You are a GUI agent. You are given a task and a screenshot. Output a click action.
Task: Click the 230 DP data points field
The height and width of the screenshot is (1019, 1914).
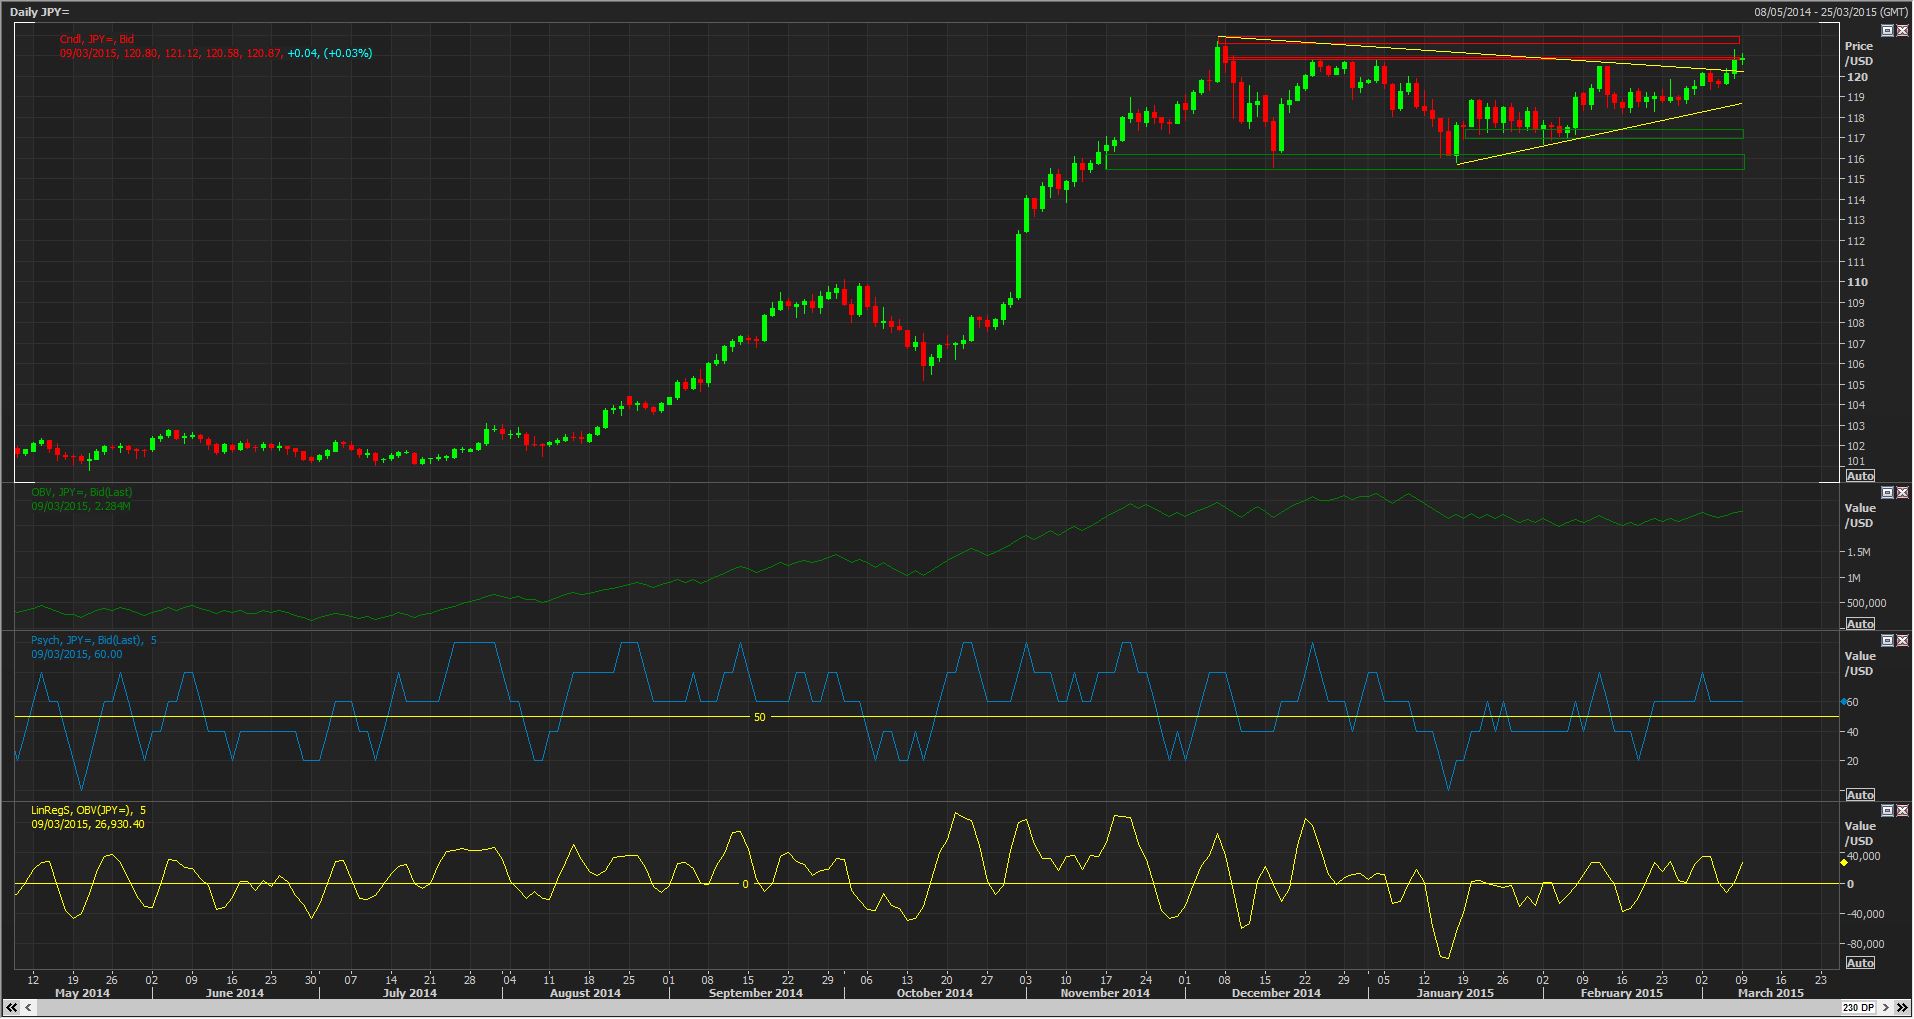click(1861, 1008)
